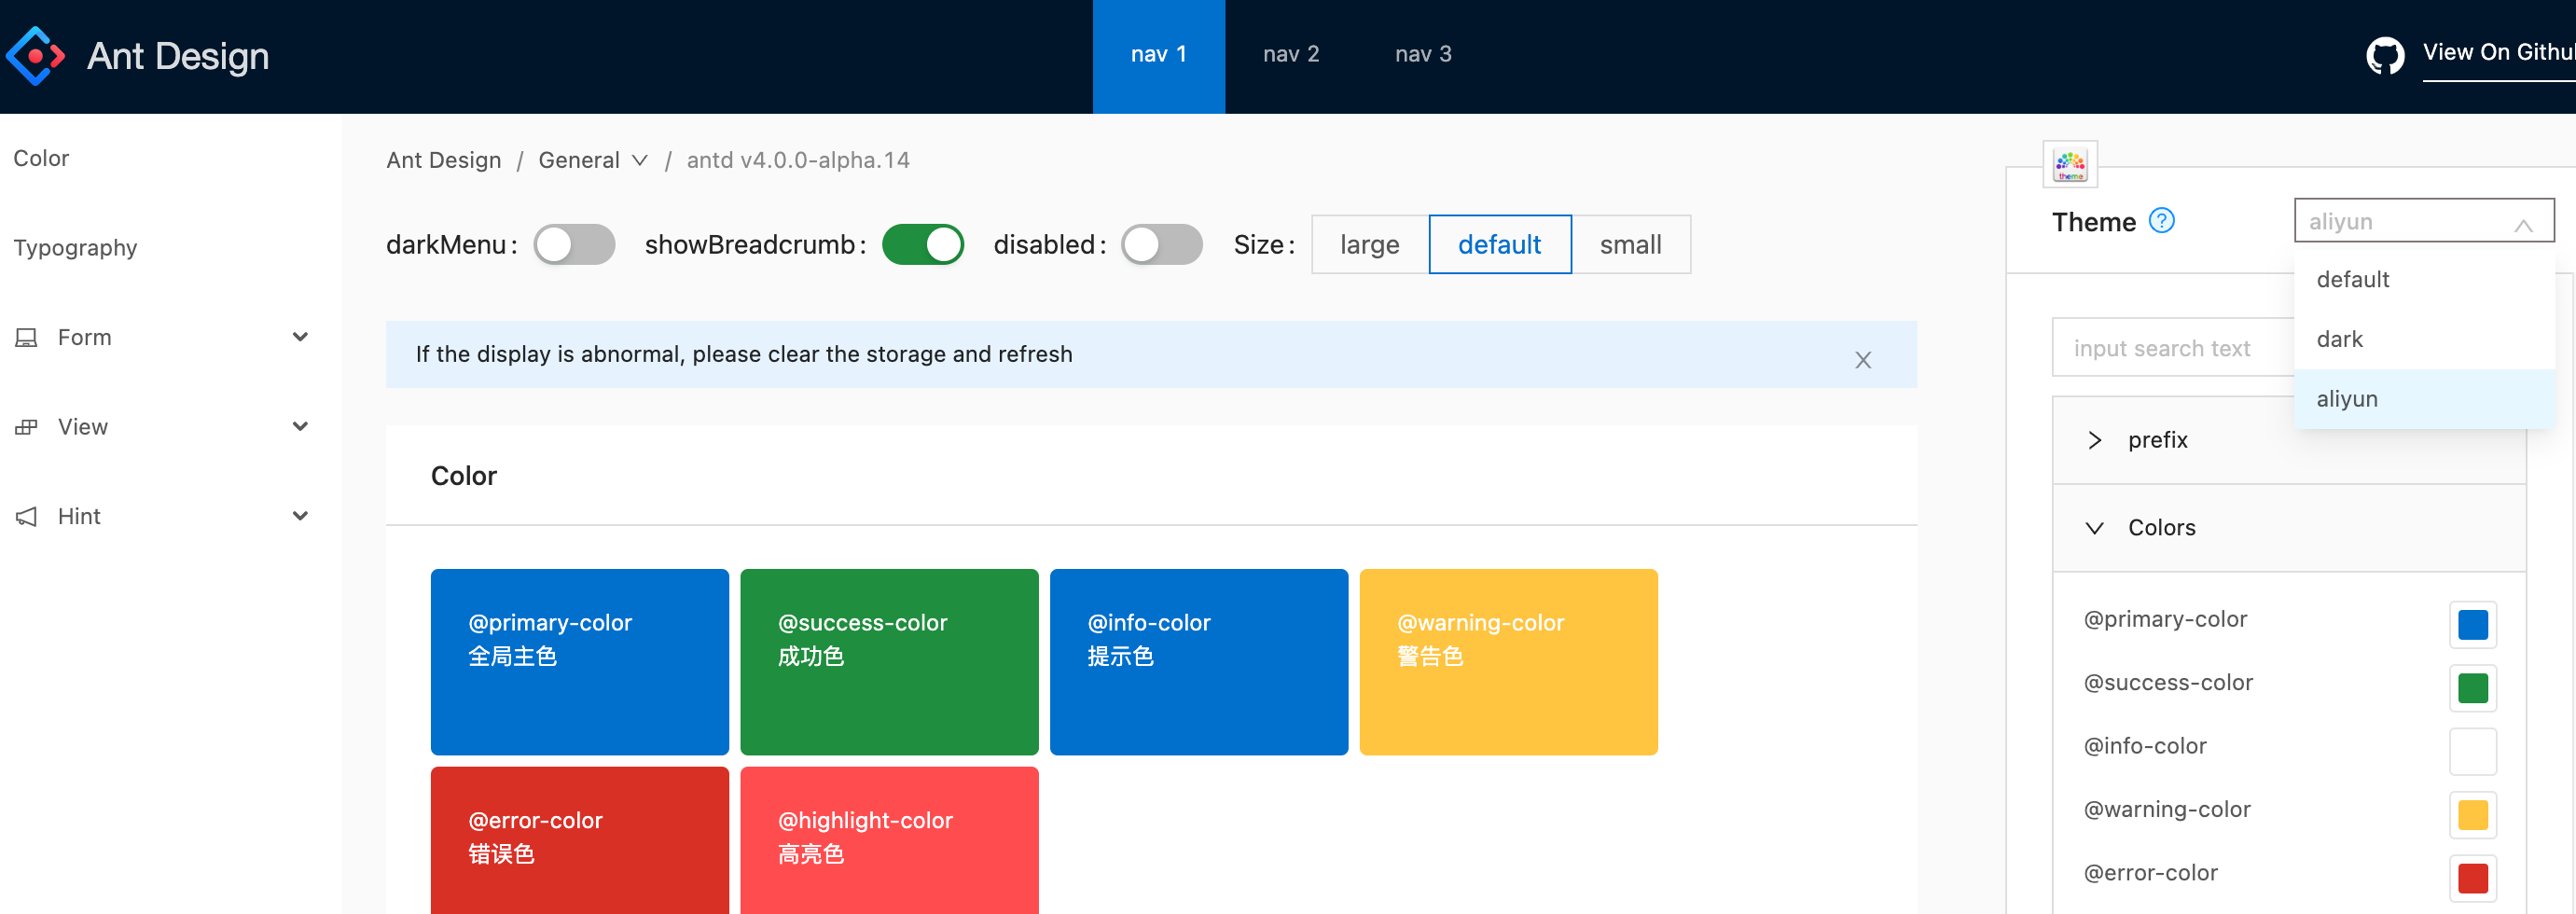Expand the prefix panel
This screenshot has height=914, width=2576.
[x=2289, y=440]
